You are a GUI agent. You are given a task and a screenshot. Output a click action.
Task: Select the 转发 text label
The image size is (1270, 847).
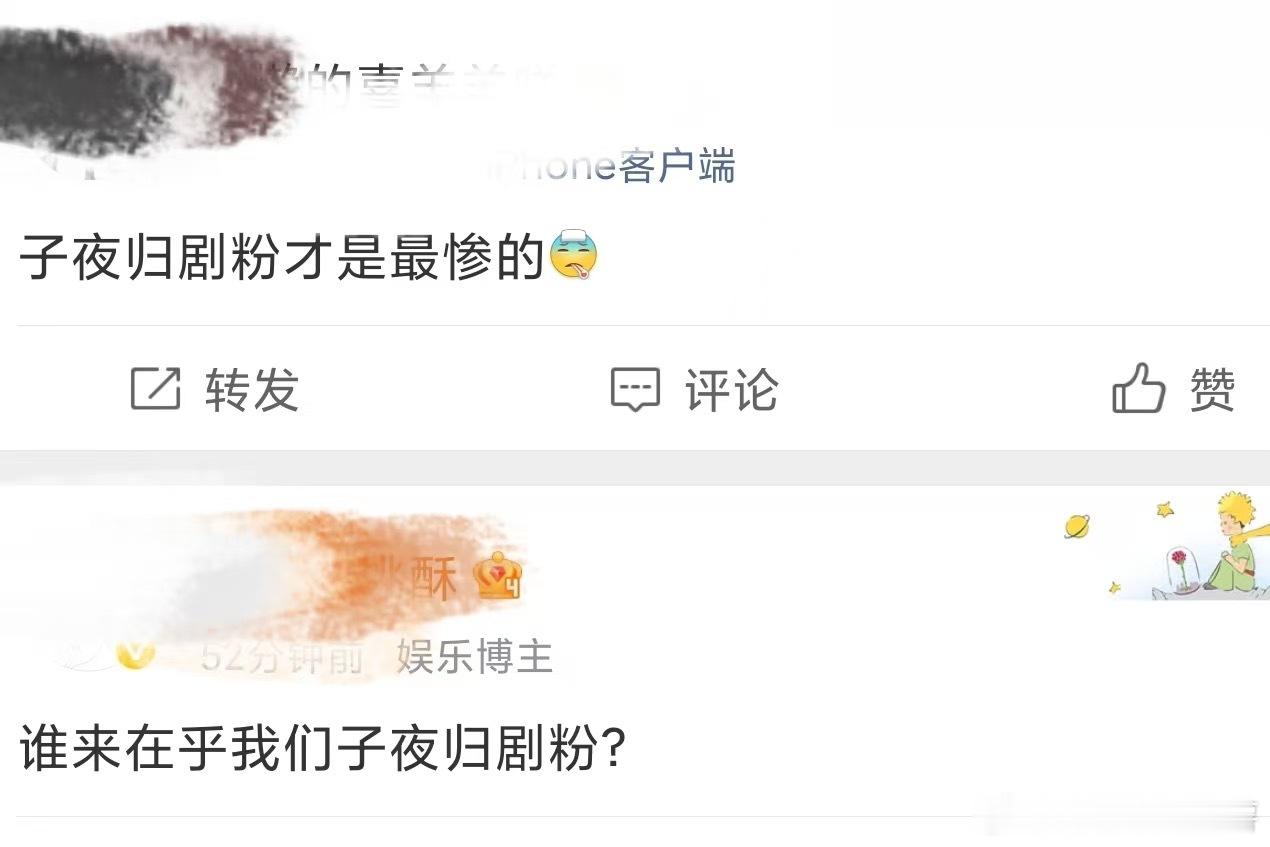pyautogui.click(x=252, y=389)
